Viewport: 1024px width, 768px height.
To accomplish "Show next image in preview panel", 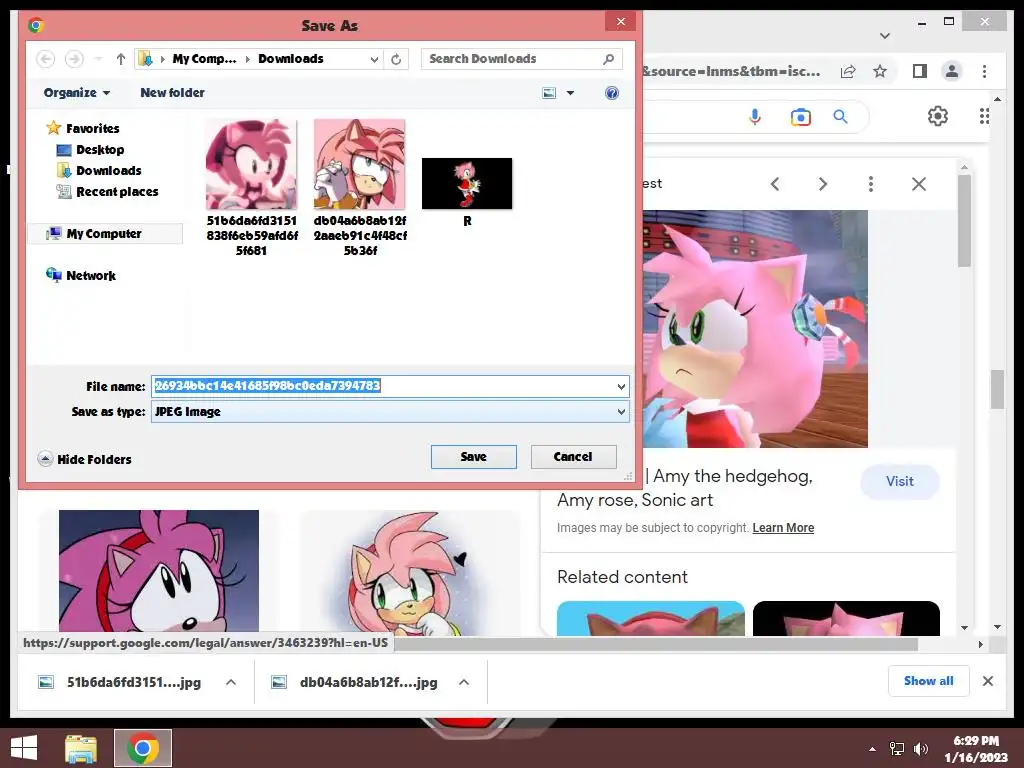I will coord(823,184).
